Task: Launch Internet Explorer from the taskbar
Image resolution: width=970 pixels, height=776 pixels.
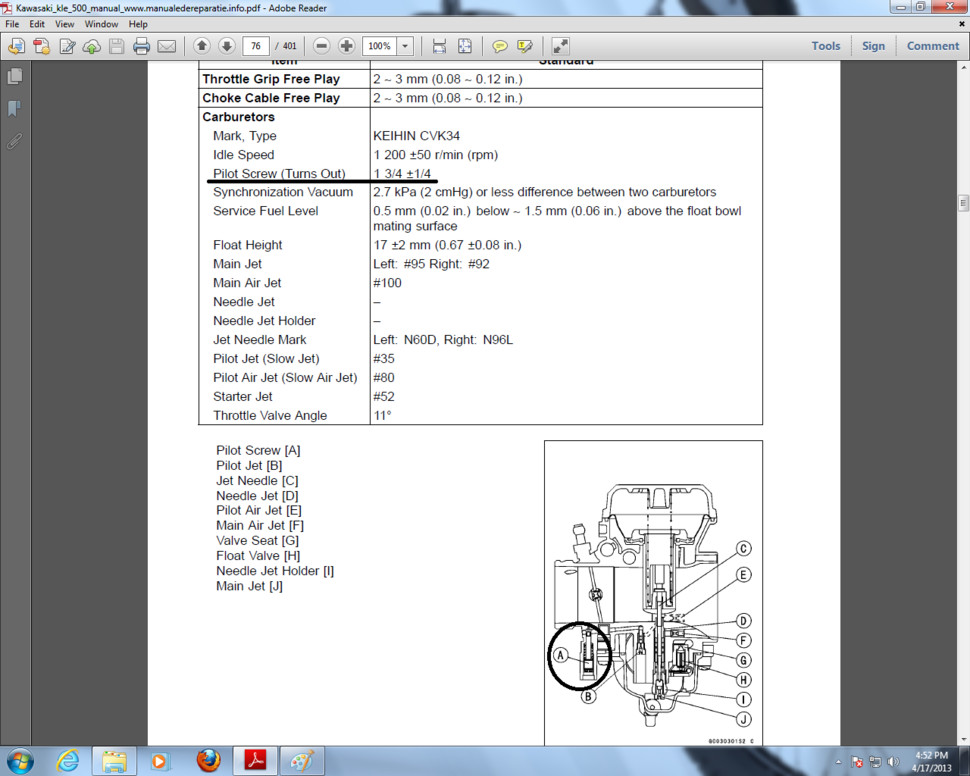Action: coord(67,761)
